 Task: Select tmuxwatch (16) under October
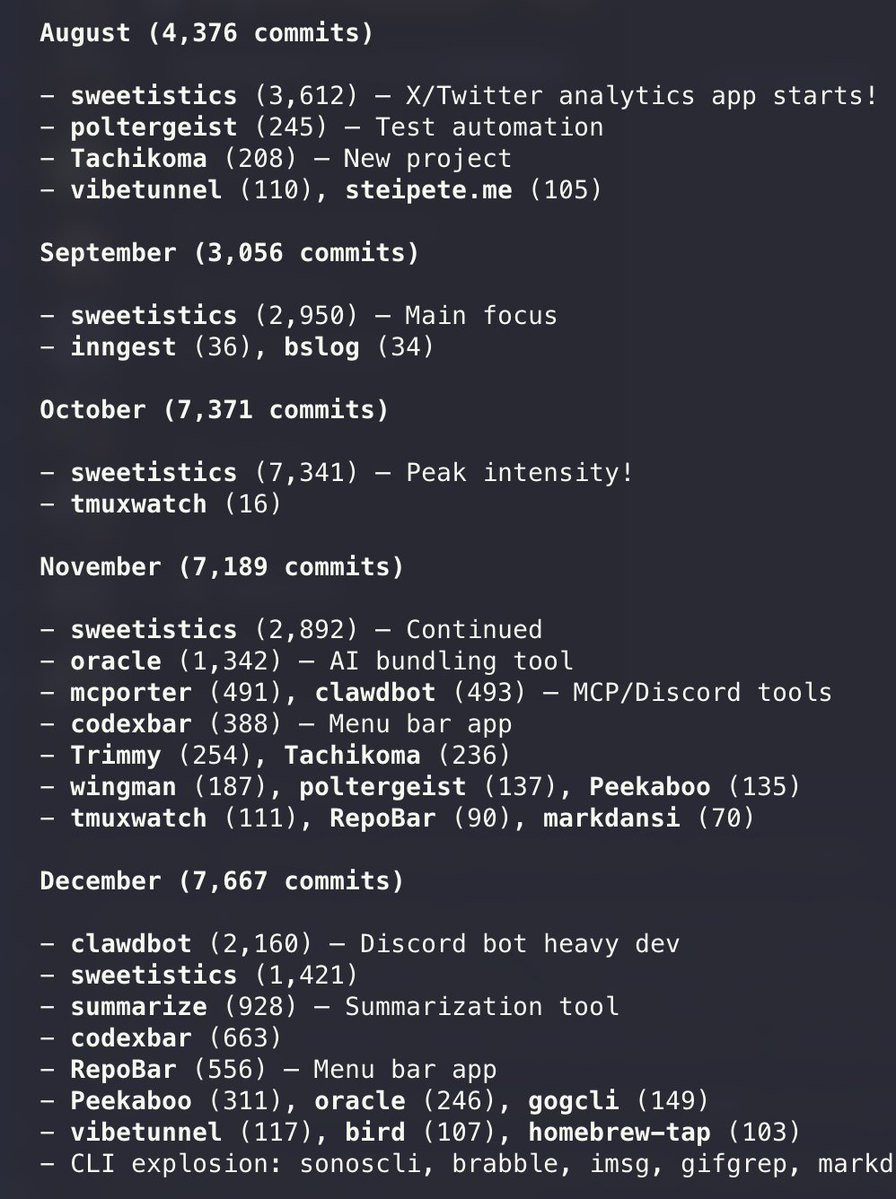click(x=176, y=504)
